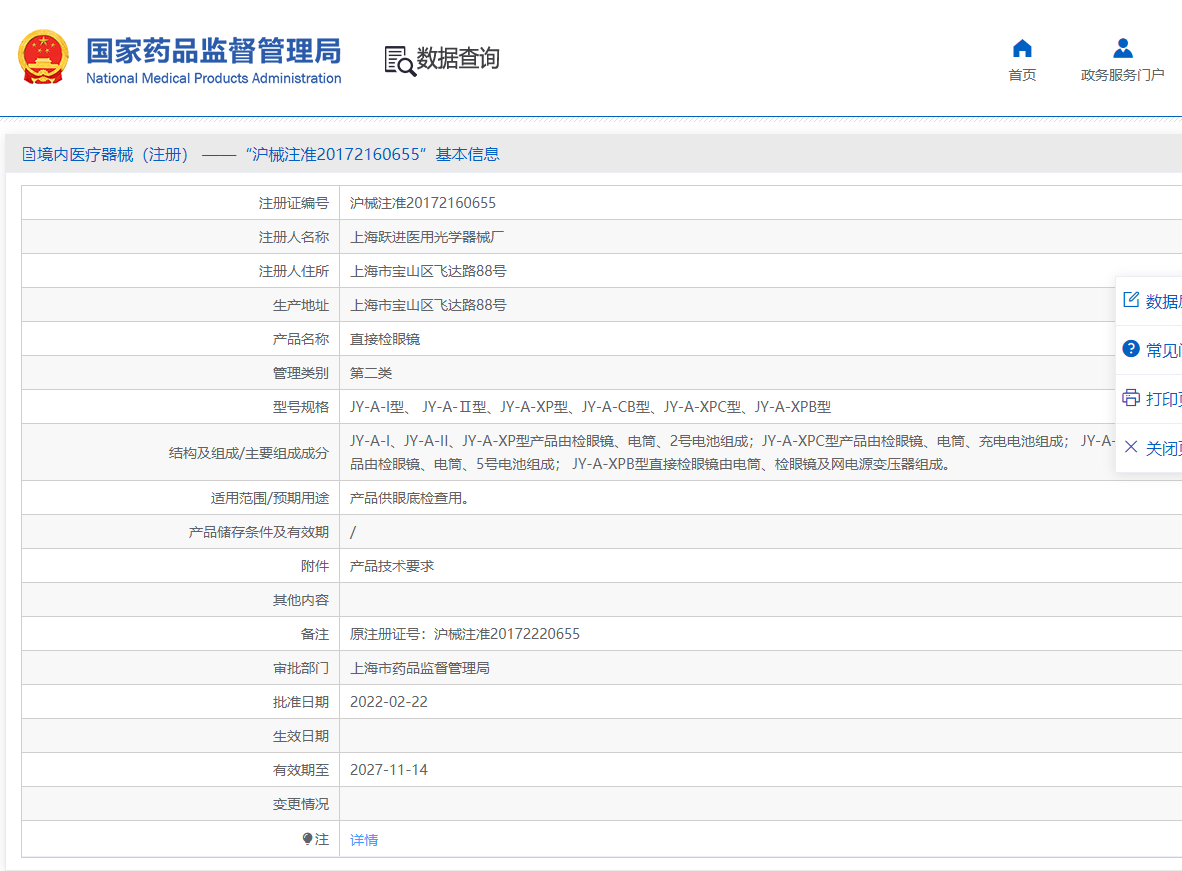Click the structure composition description text

(732, 452)
